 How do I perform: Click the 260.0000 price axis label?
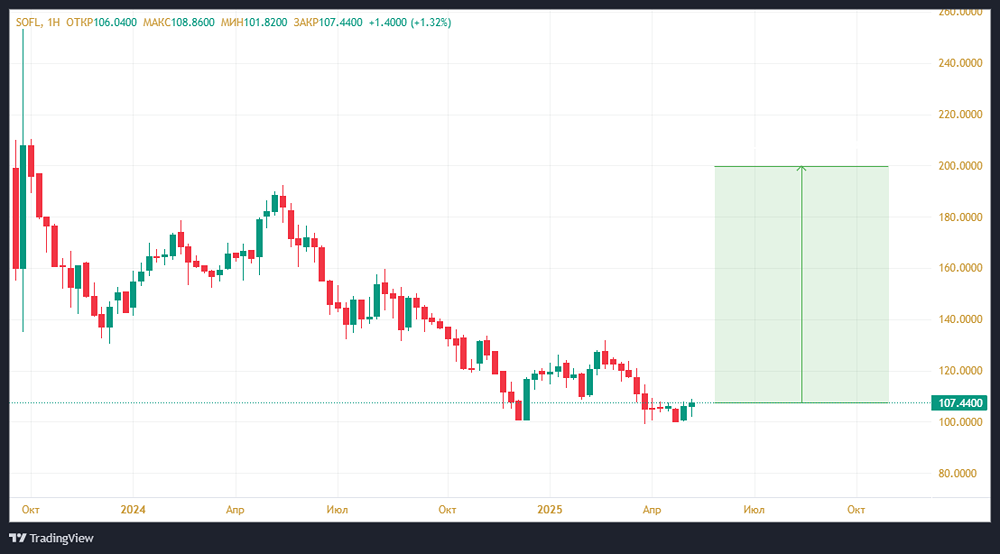click(x=958, y=12)
